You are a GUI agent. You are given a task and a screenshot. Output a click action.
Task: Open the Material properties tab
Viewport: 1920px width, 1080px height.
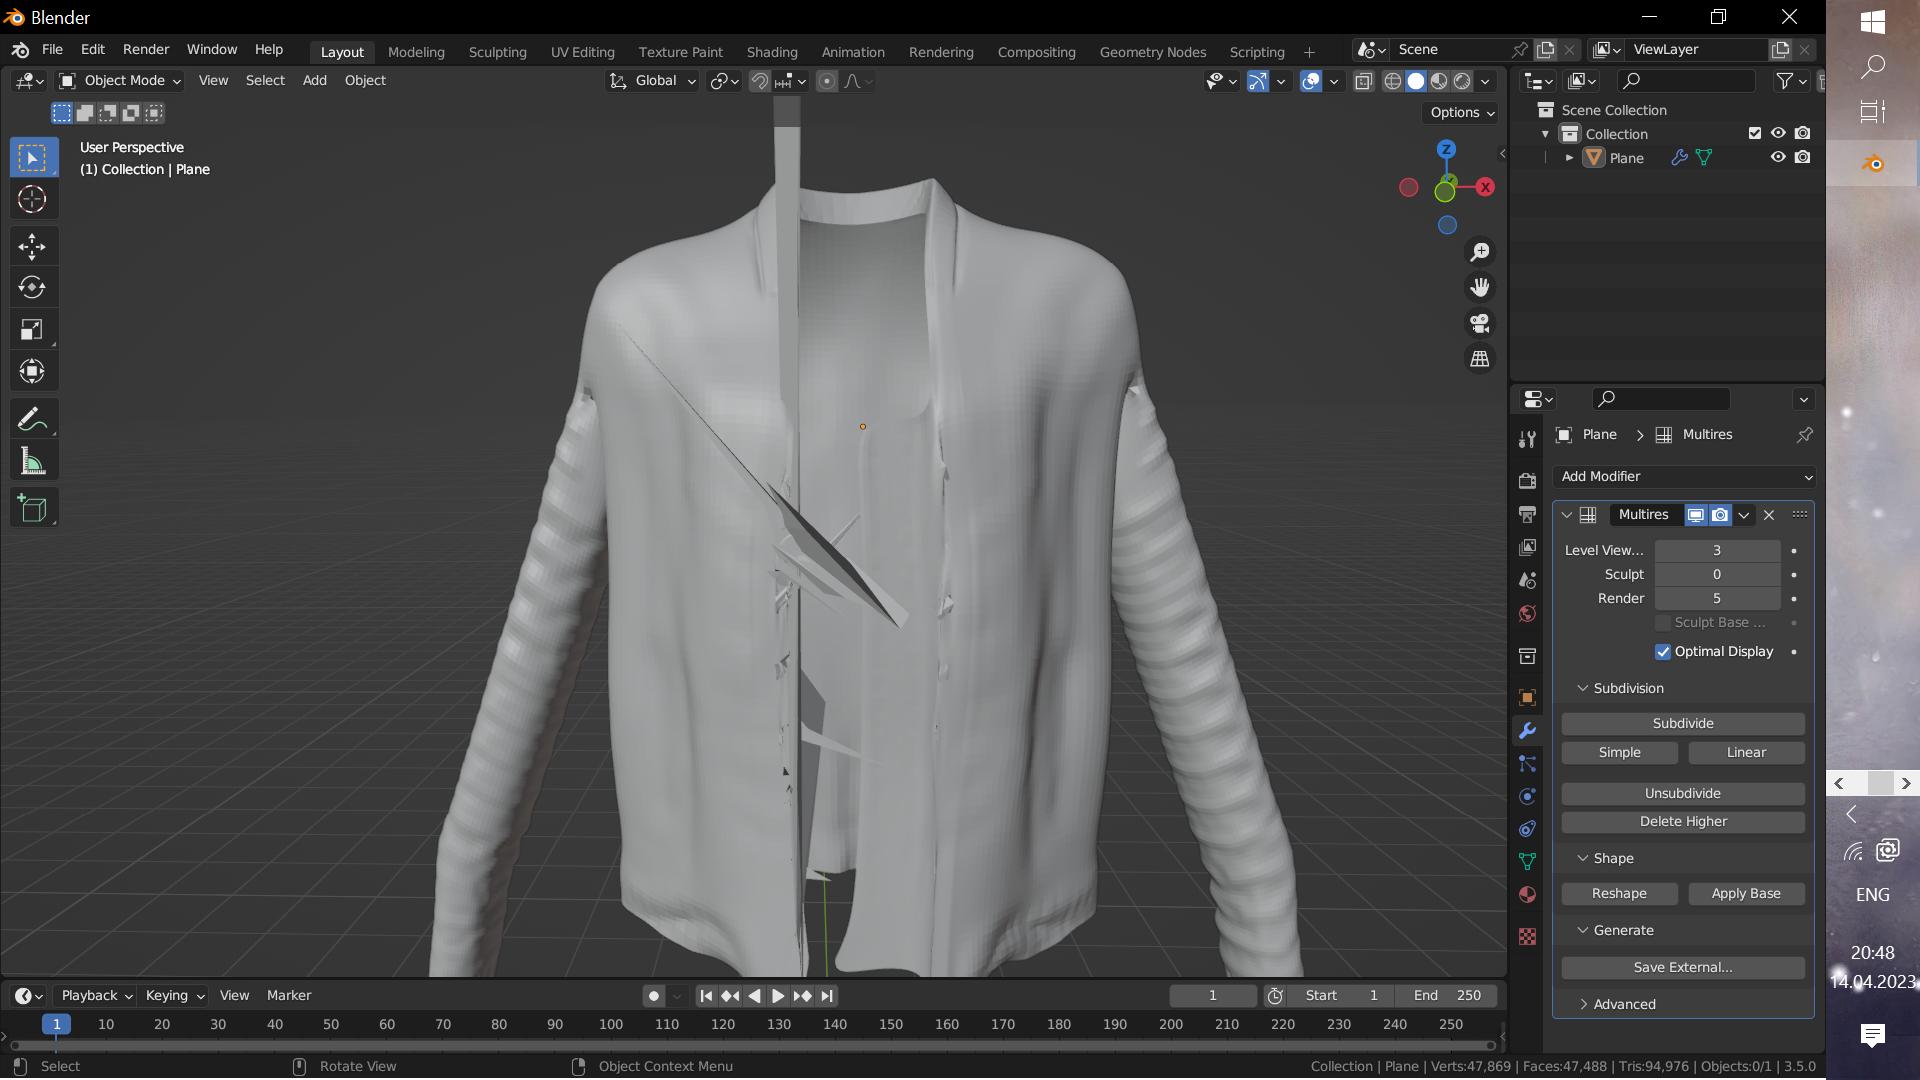(x=1527, y=894)
